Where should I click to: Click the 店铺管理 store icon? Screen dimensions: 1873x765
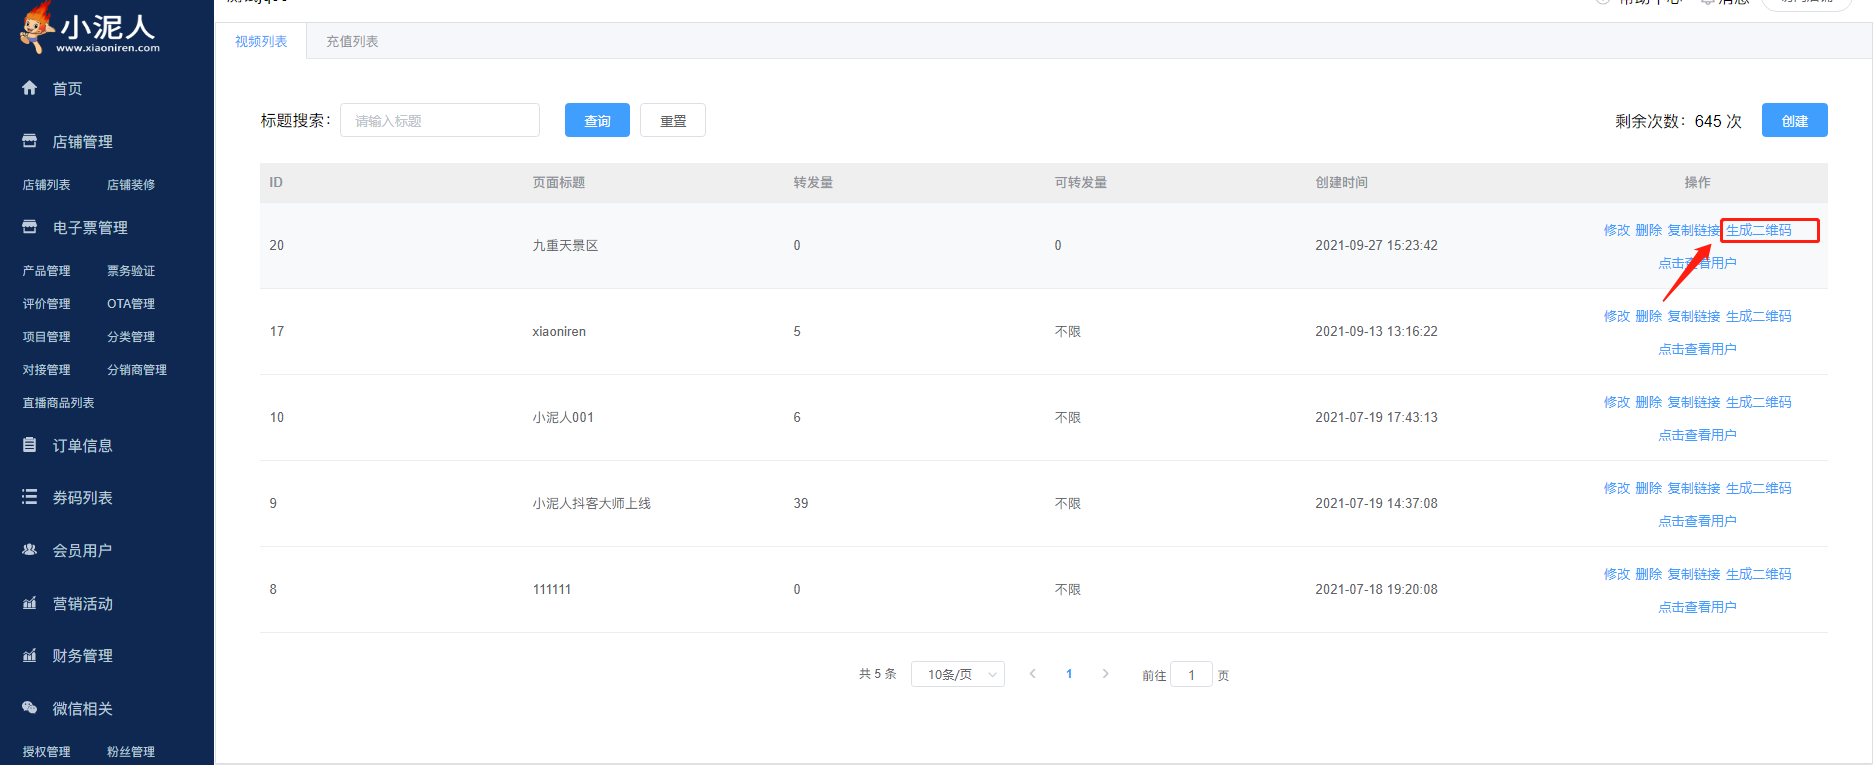coord(30,141)
